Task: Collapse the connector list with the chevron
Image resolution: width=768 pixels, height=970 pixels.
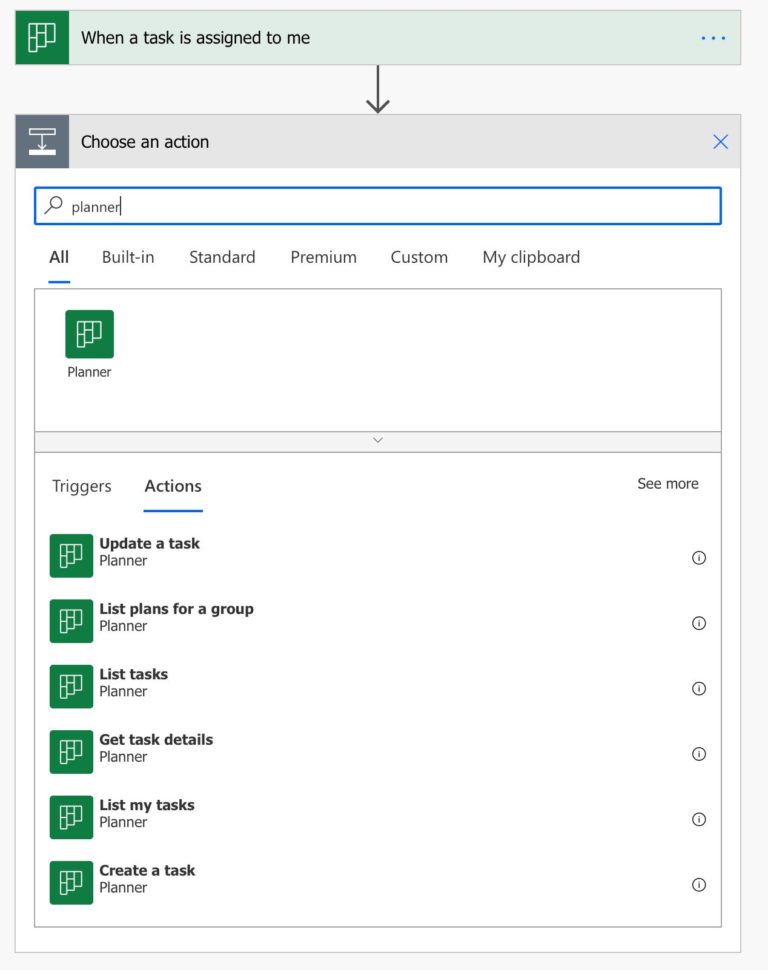Action: click(377, 440)
